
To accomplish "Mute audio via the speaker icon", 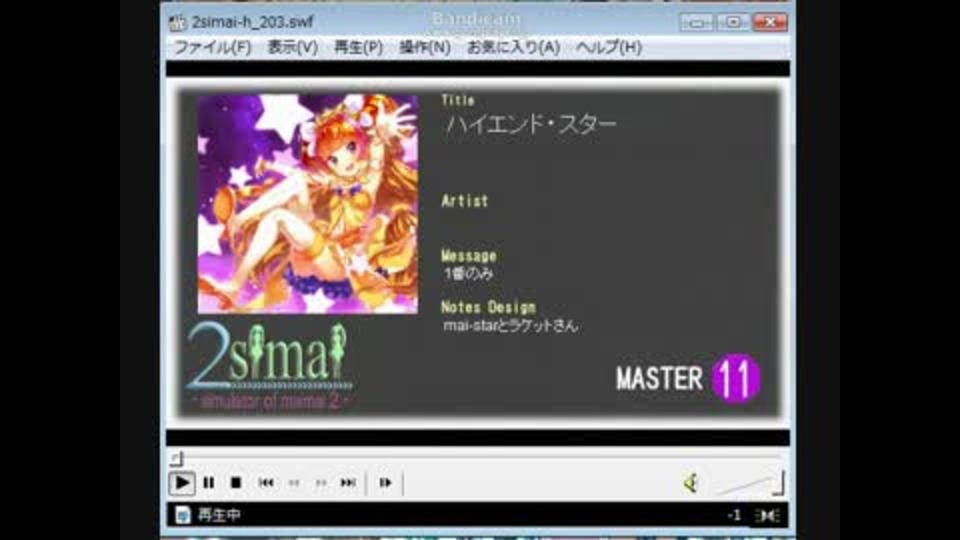I will [x=691, y=483].
